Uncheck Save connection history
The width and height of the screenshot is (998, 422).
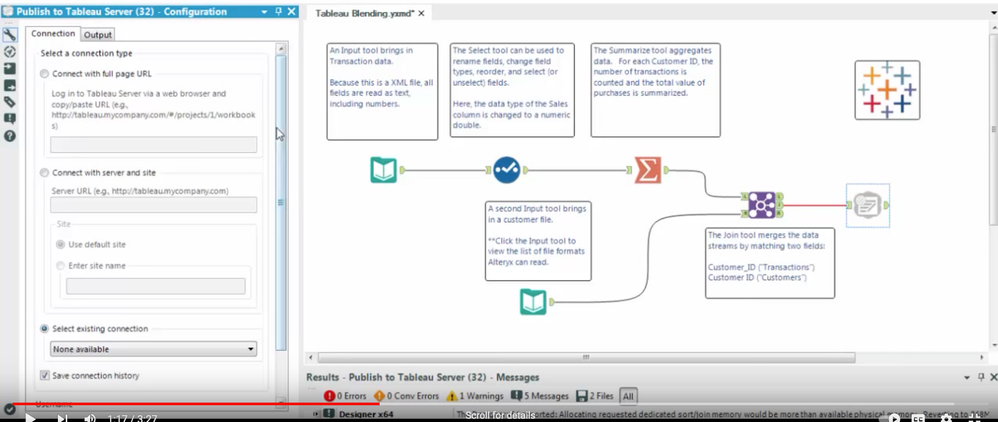(x=44, y=376)
